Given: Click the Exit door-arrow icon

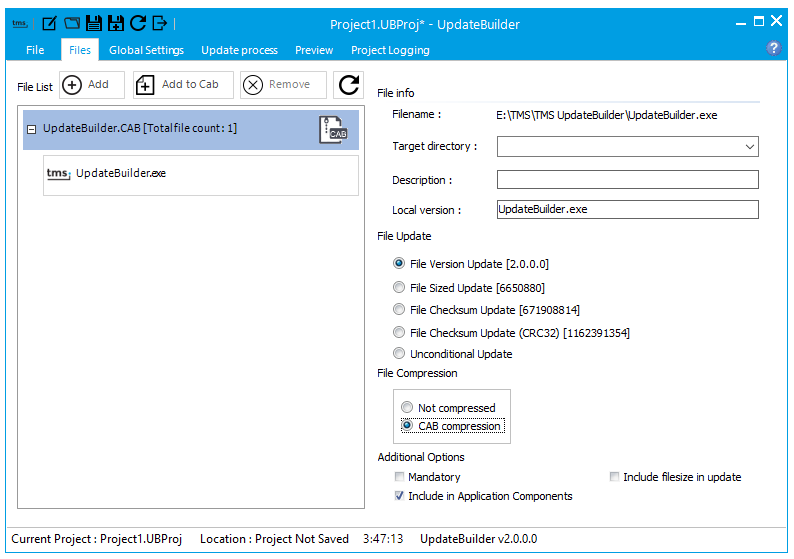Looking at the screenshot, I should 160,23.
